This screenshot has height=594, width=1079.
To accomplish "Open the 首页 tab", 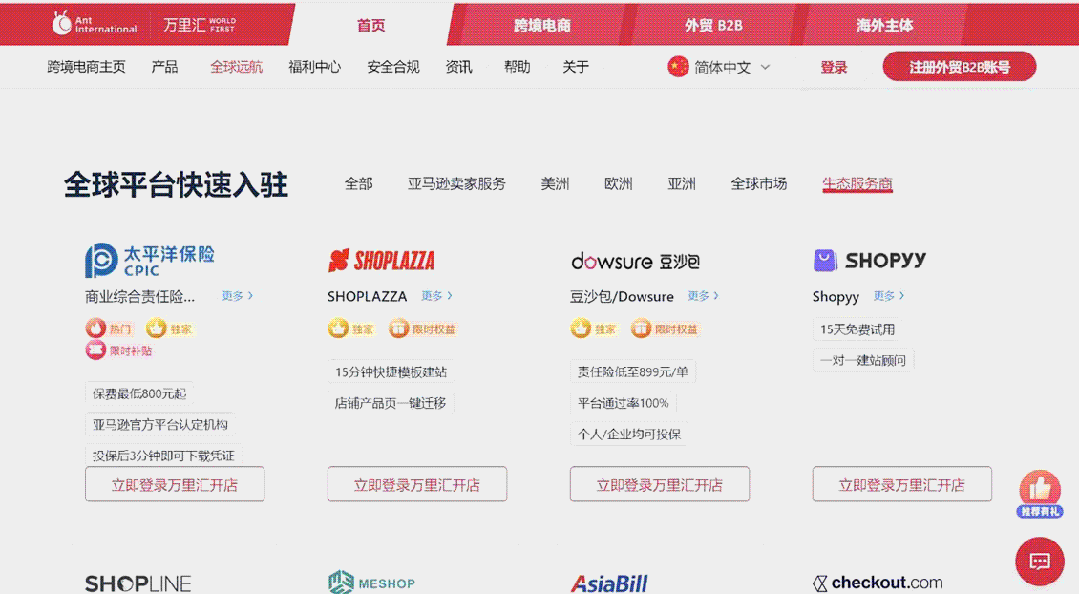I will [x=371, y=25].
